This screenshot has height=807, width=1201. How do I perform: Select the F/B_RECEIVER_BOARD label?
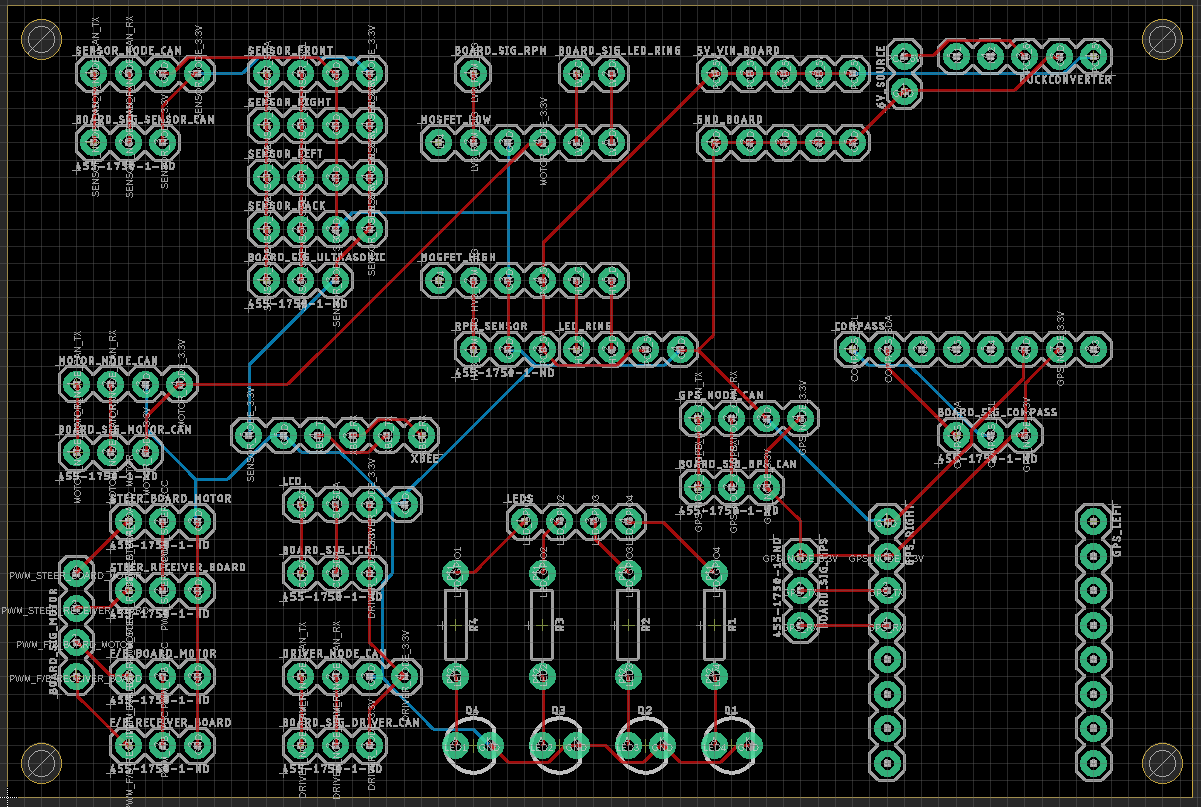(x=170, y=723)
